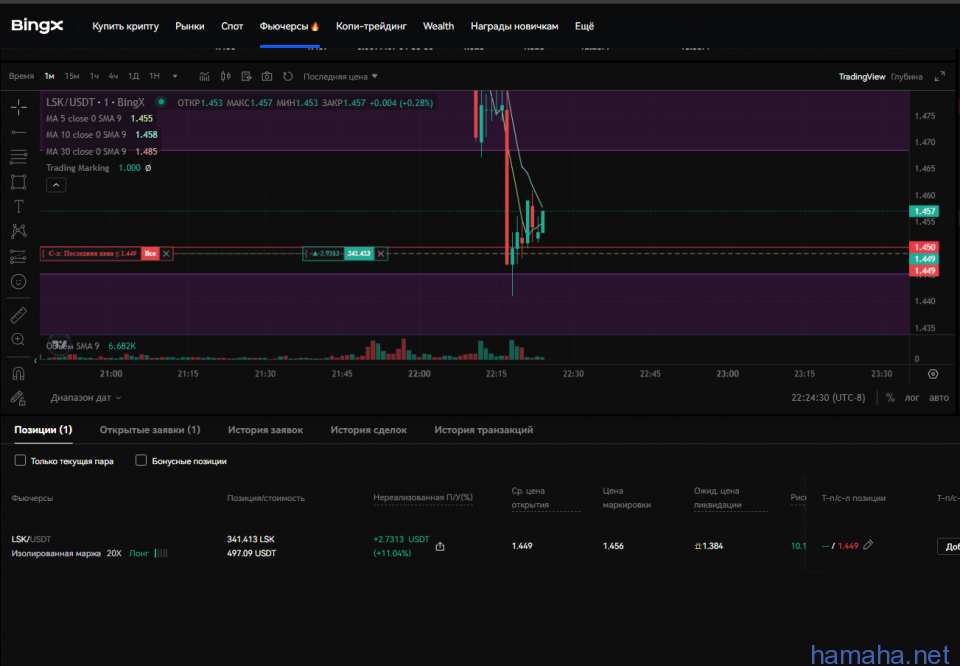The height and width of the screenshot is (666, 960).
Task: Switch chart view to Глубина
Action: [x=907, y=77]
